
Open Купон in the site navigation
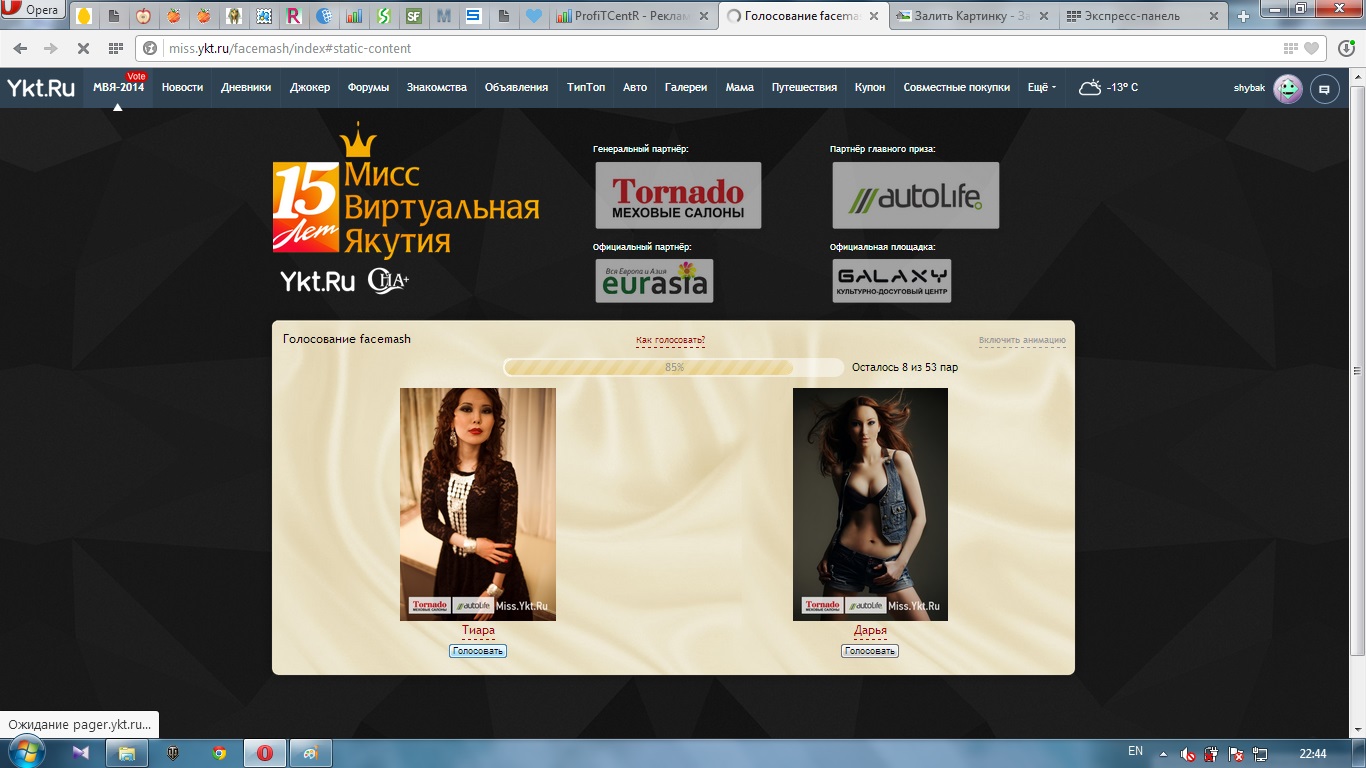point(870,88)
